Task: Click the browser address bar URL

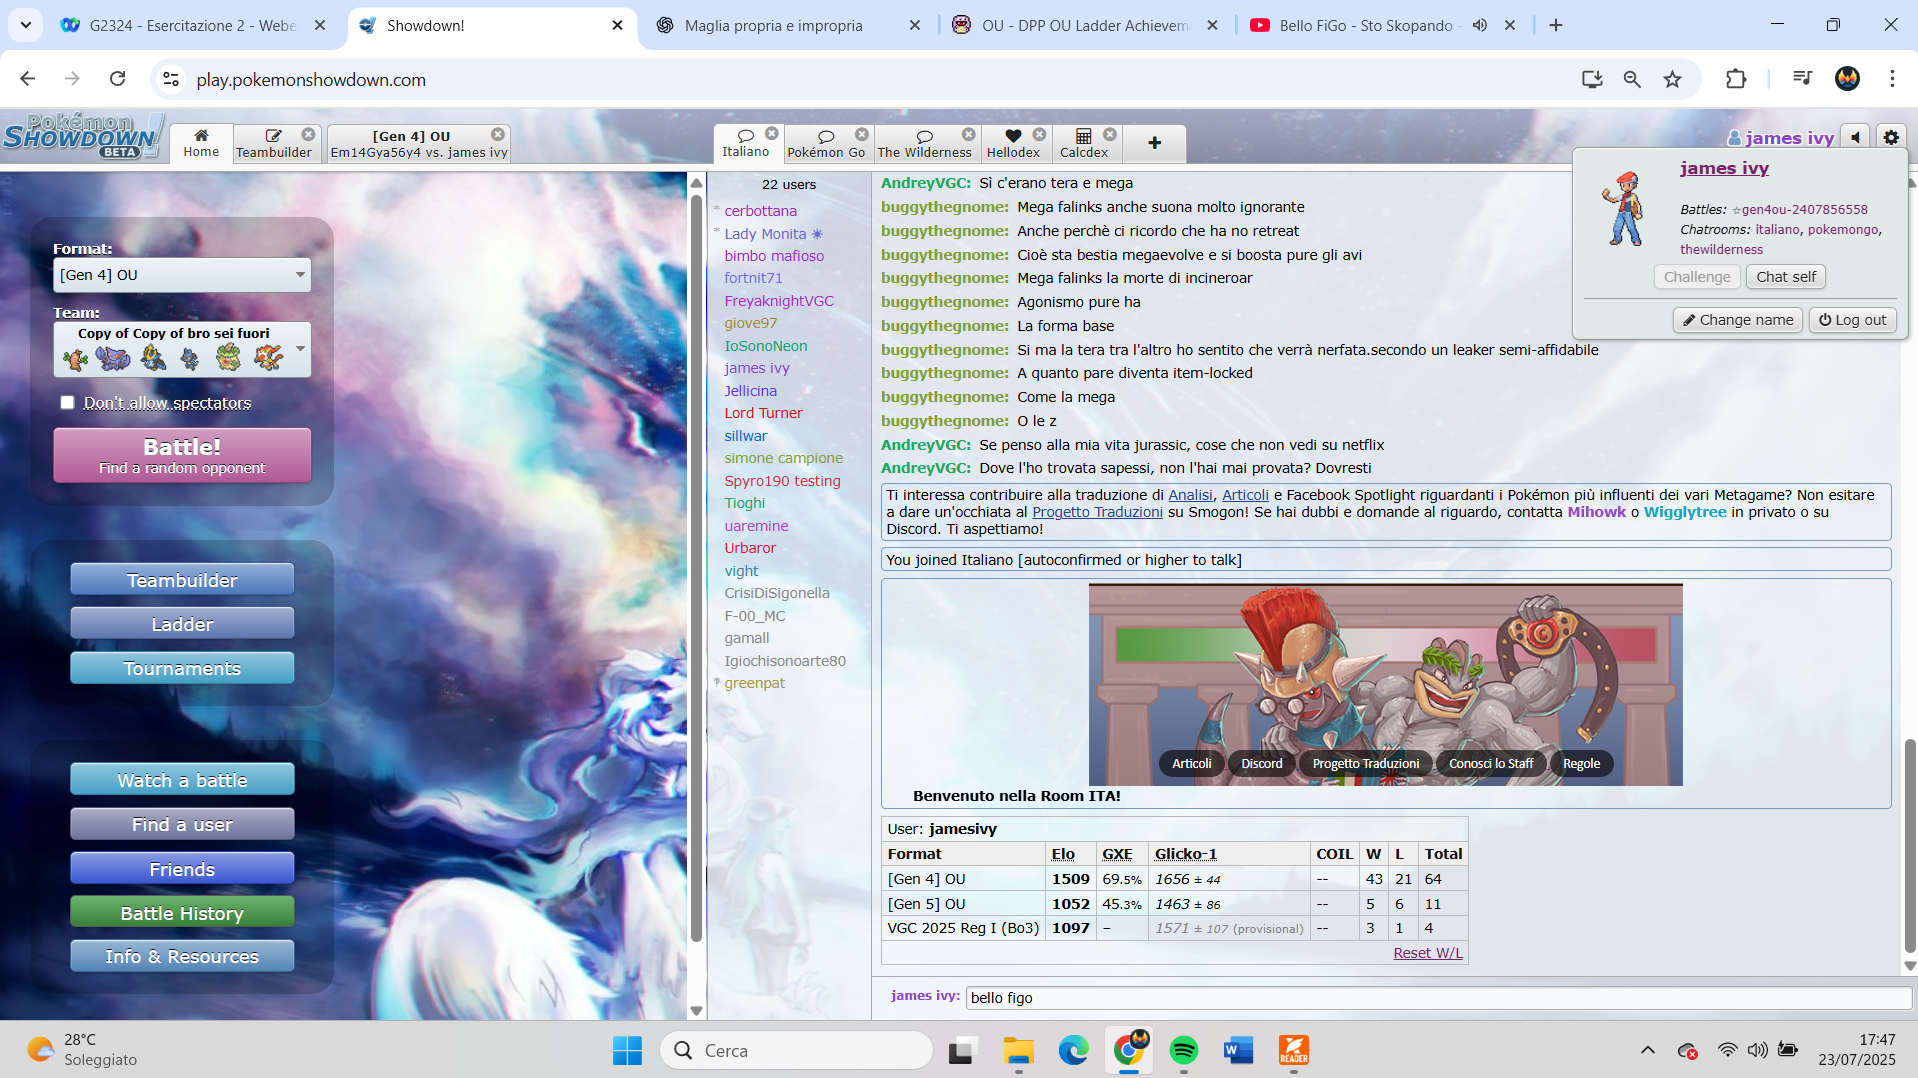Action: click(x=311, y=80)
